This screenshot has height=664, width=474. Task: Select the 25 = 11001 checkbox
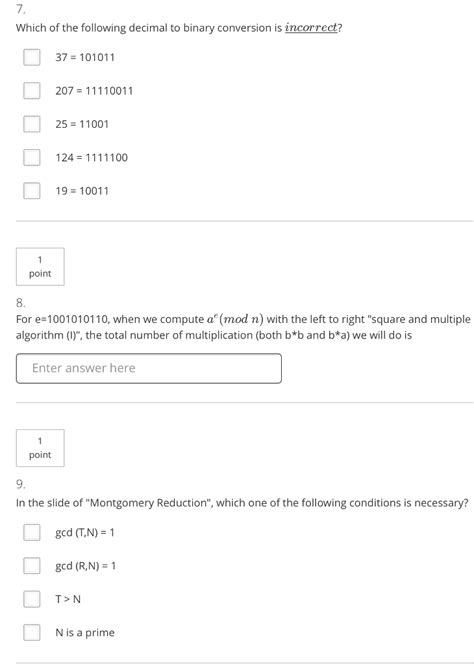point(32,124)
